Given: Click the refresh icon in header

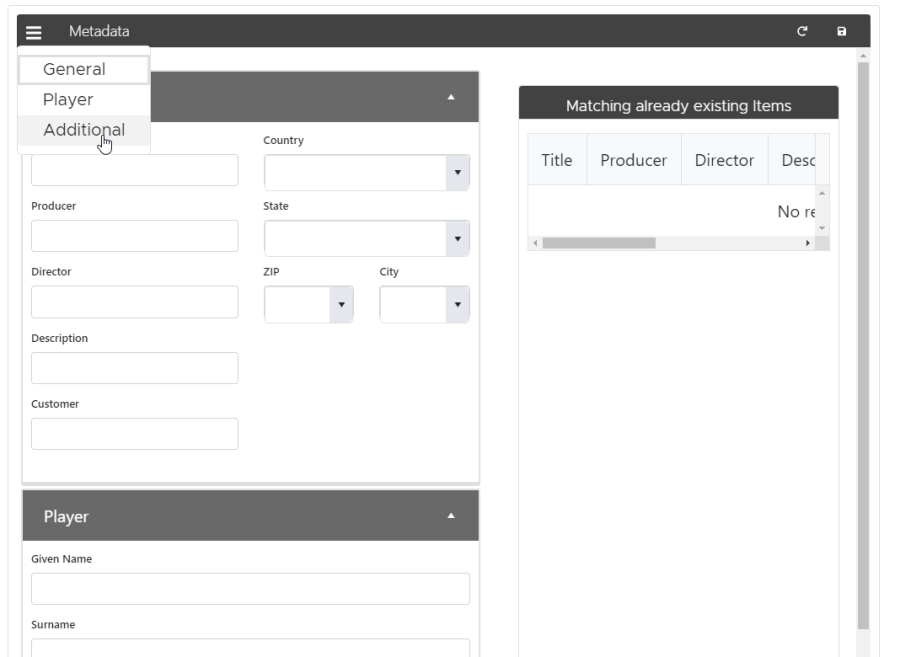Looking at the screenshot, I should click(802, 32).
